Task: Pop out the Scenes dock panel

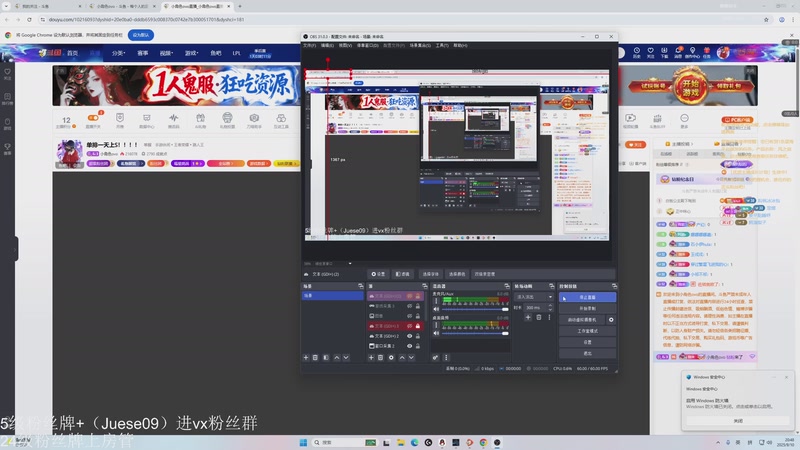Action: (361, 286)
